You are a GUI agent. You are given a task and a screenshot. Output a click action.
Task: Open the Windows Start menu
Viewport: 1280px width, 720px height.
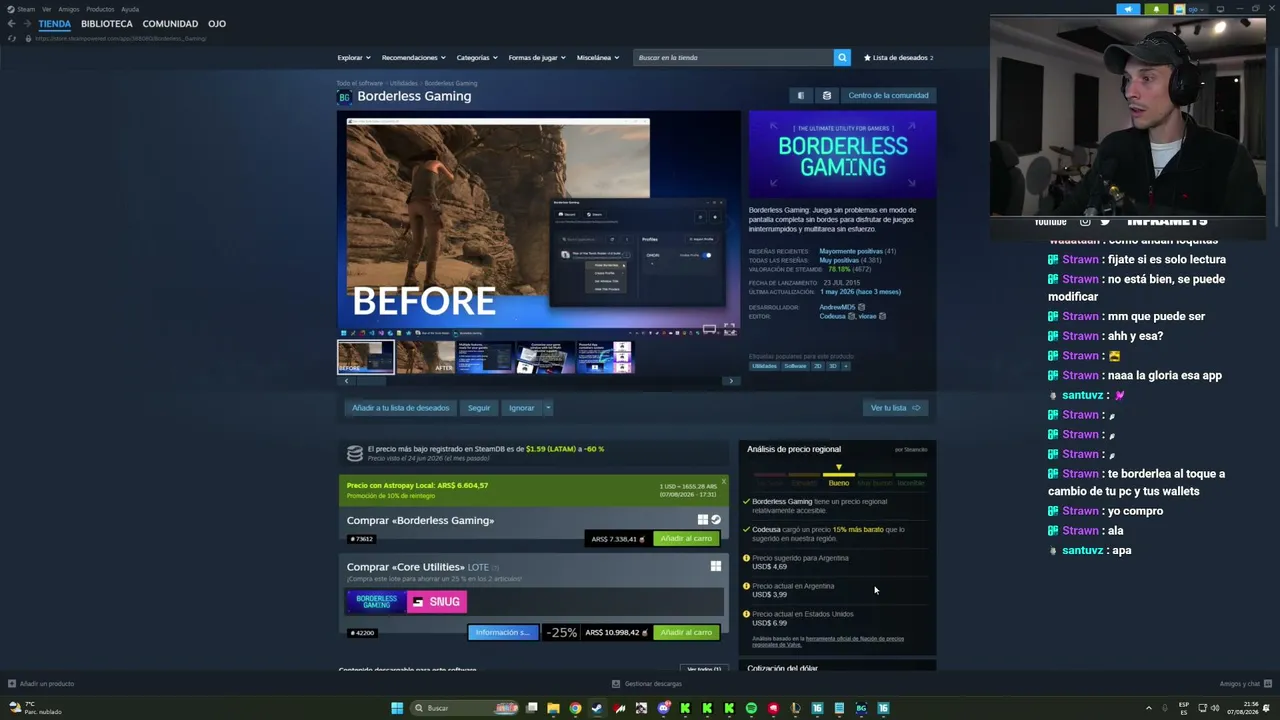397,708
